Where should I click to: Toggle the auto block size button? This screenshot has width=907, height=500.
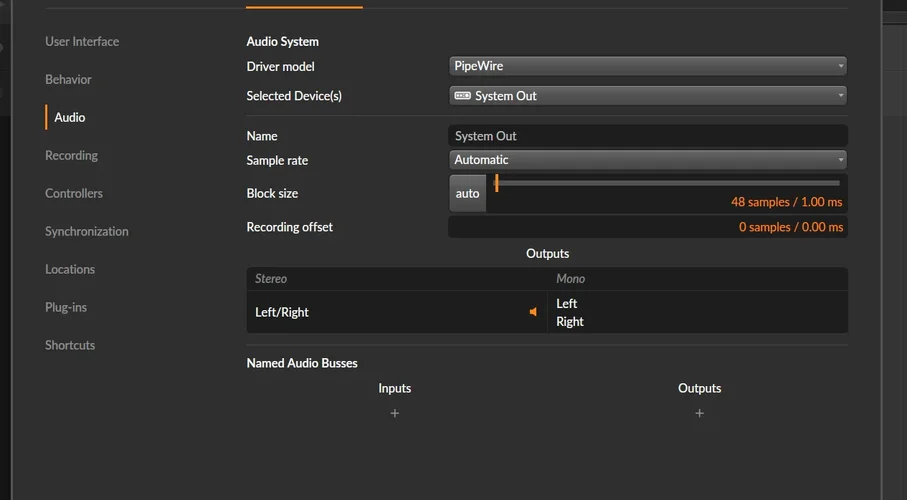tap(467, 193)
